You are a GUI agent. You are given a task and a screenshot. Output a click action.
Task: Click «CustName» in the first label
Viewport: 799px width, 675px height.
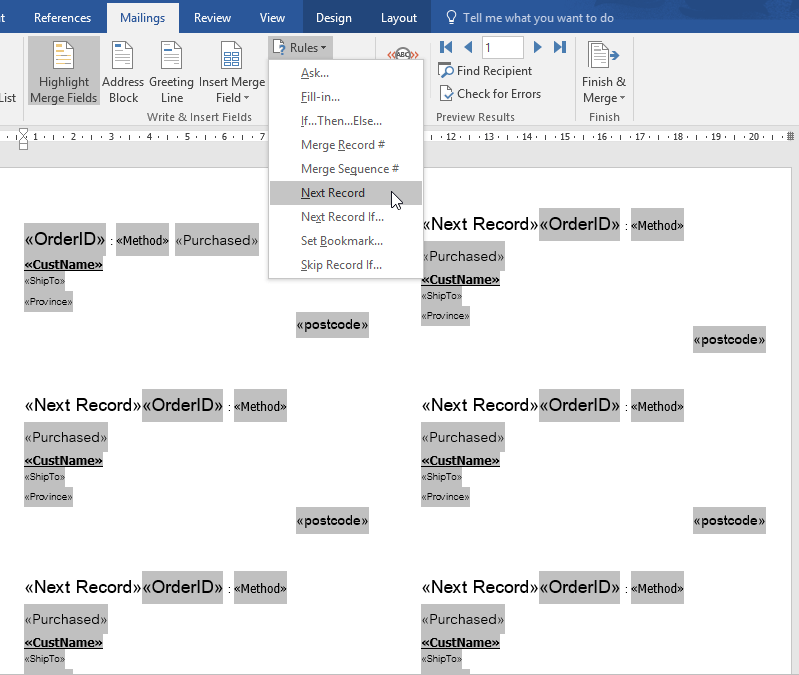63,264
